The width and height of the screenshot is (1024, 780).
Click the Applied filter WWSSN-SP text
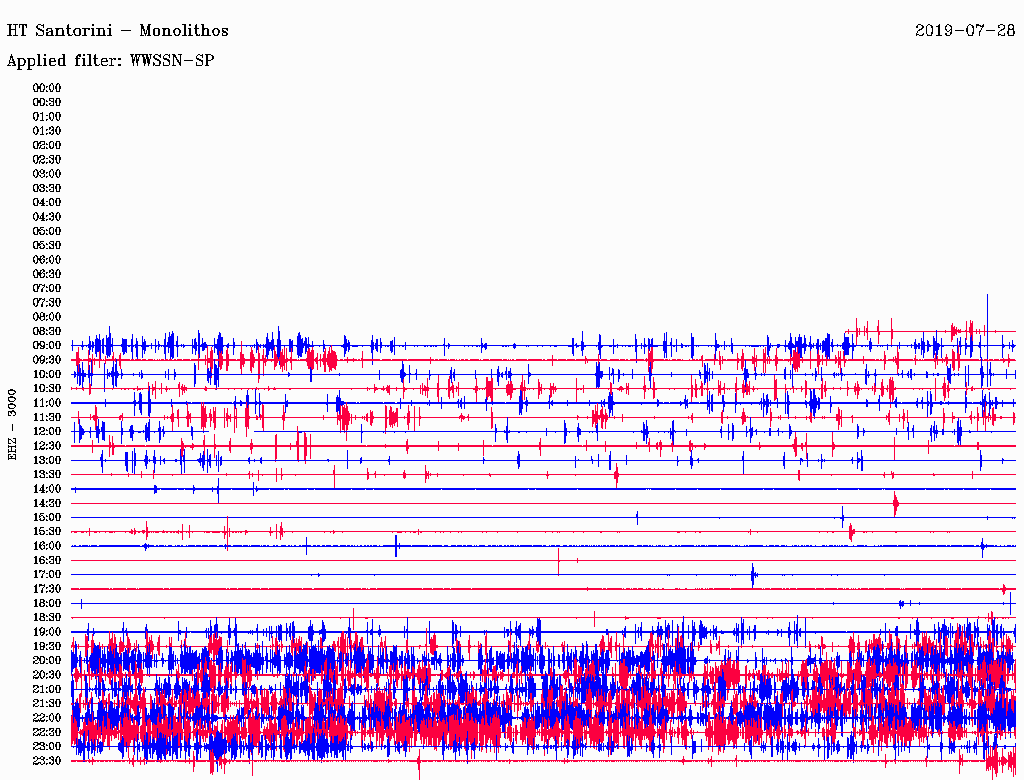coord(111,61)
